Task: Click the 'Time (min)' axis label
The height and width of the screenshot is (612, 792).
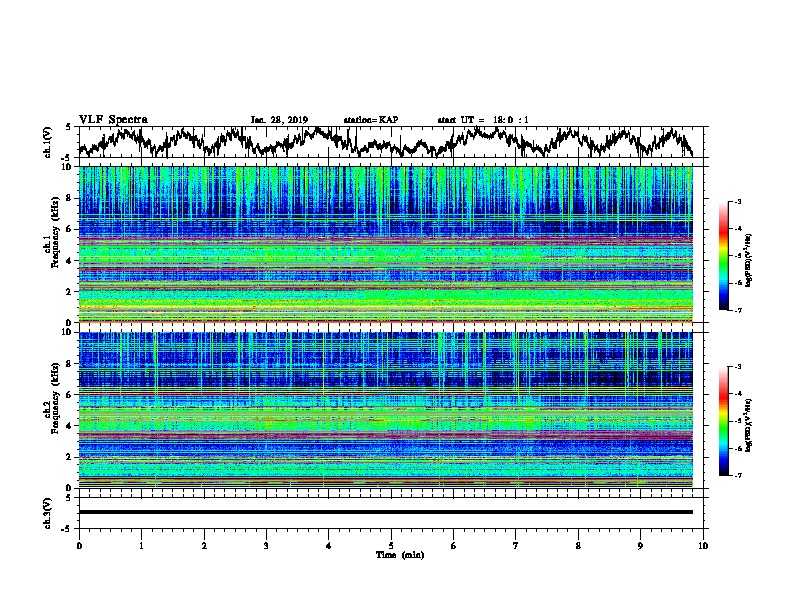Action: [400, 555]
